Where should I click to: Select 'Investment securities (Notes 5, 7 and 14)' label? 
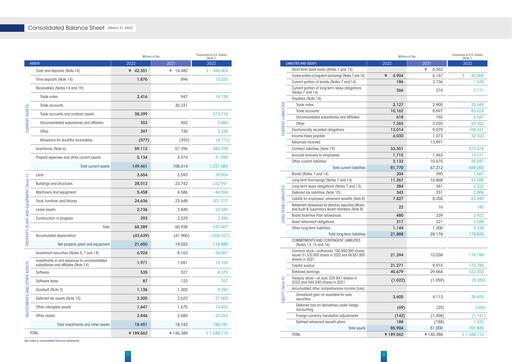[67, 253]
